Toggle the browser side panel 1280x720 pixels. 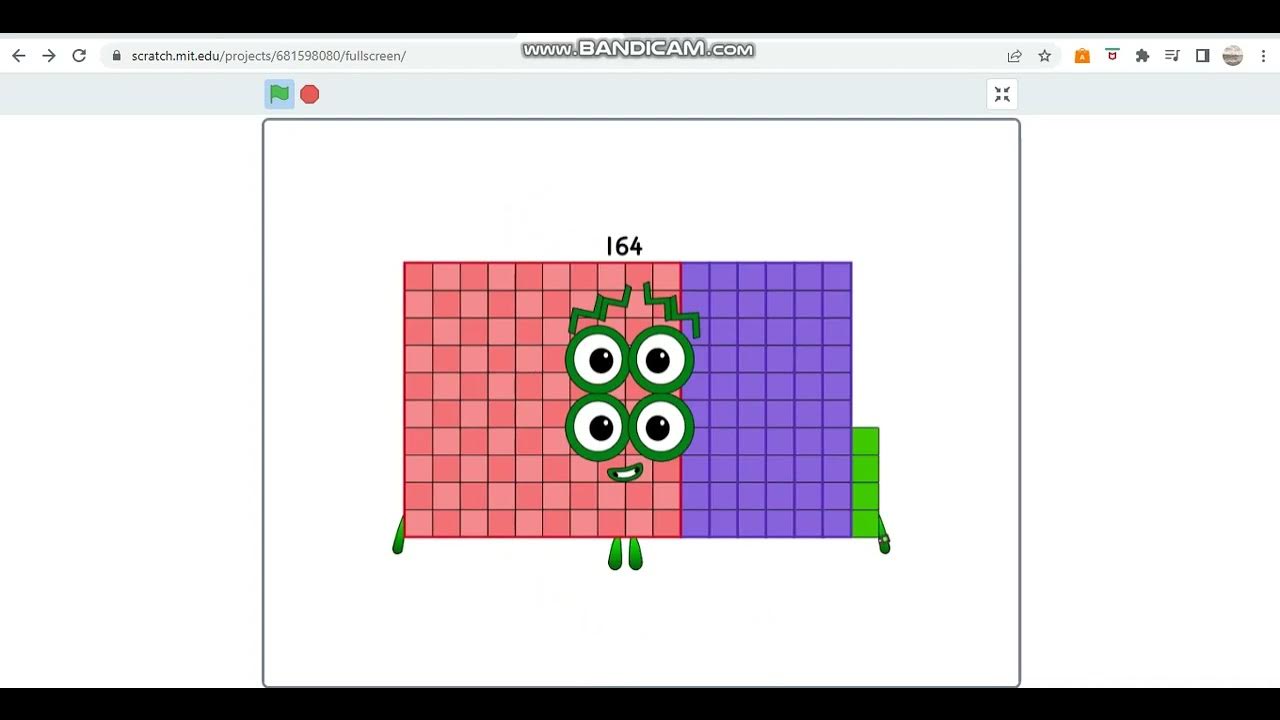1202,56
